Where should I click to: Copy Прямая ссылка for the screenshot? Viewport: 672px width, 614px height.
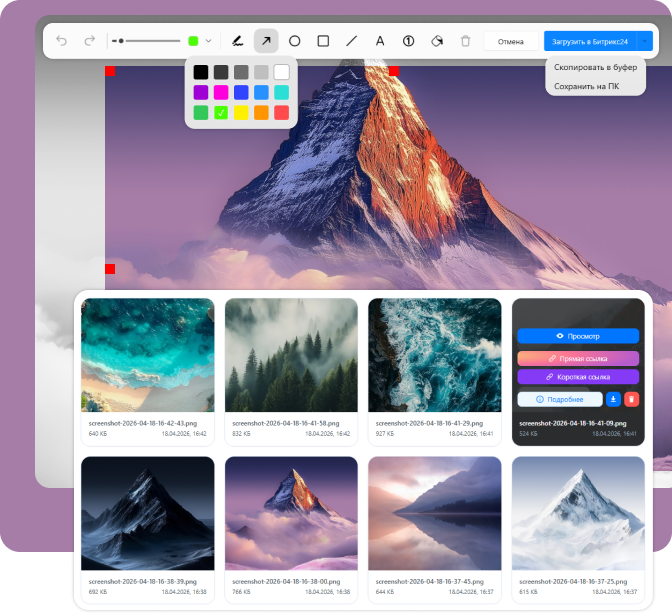[578, 359]
